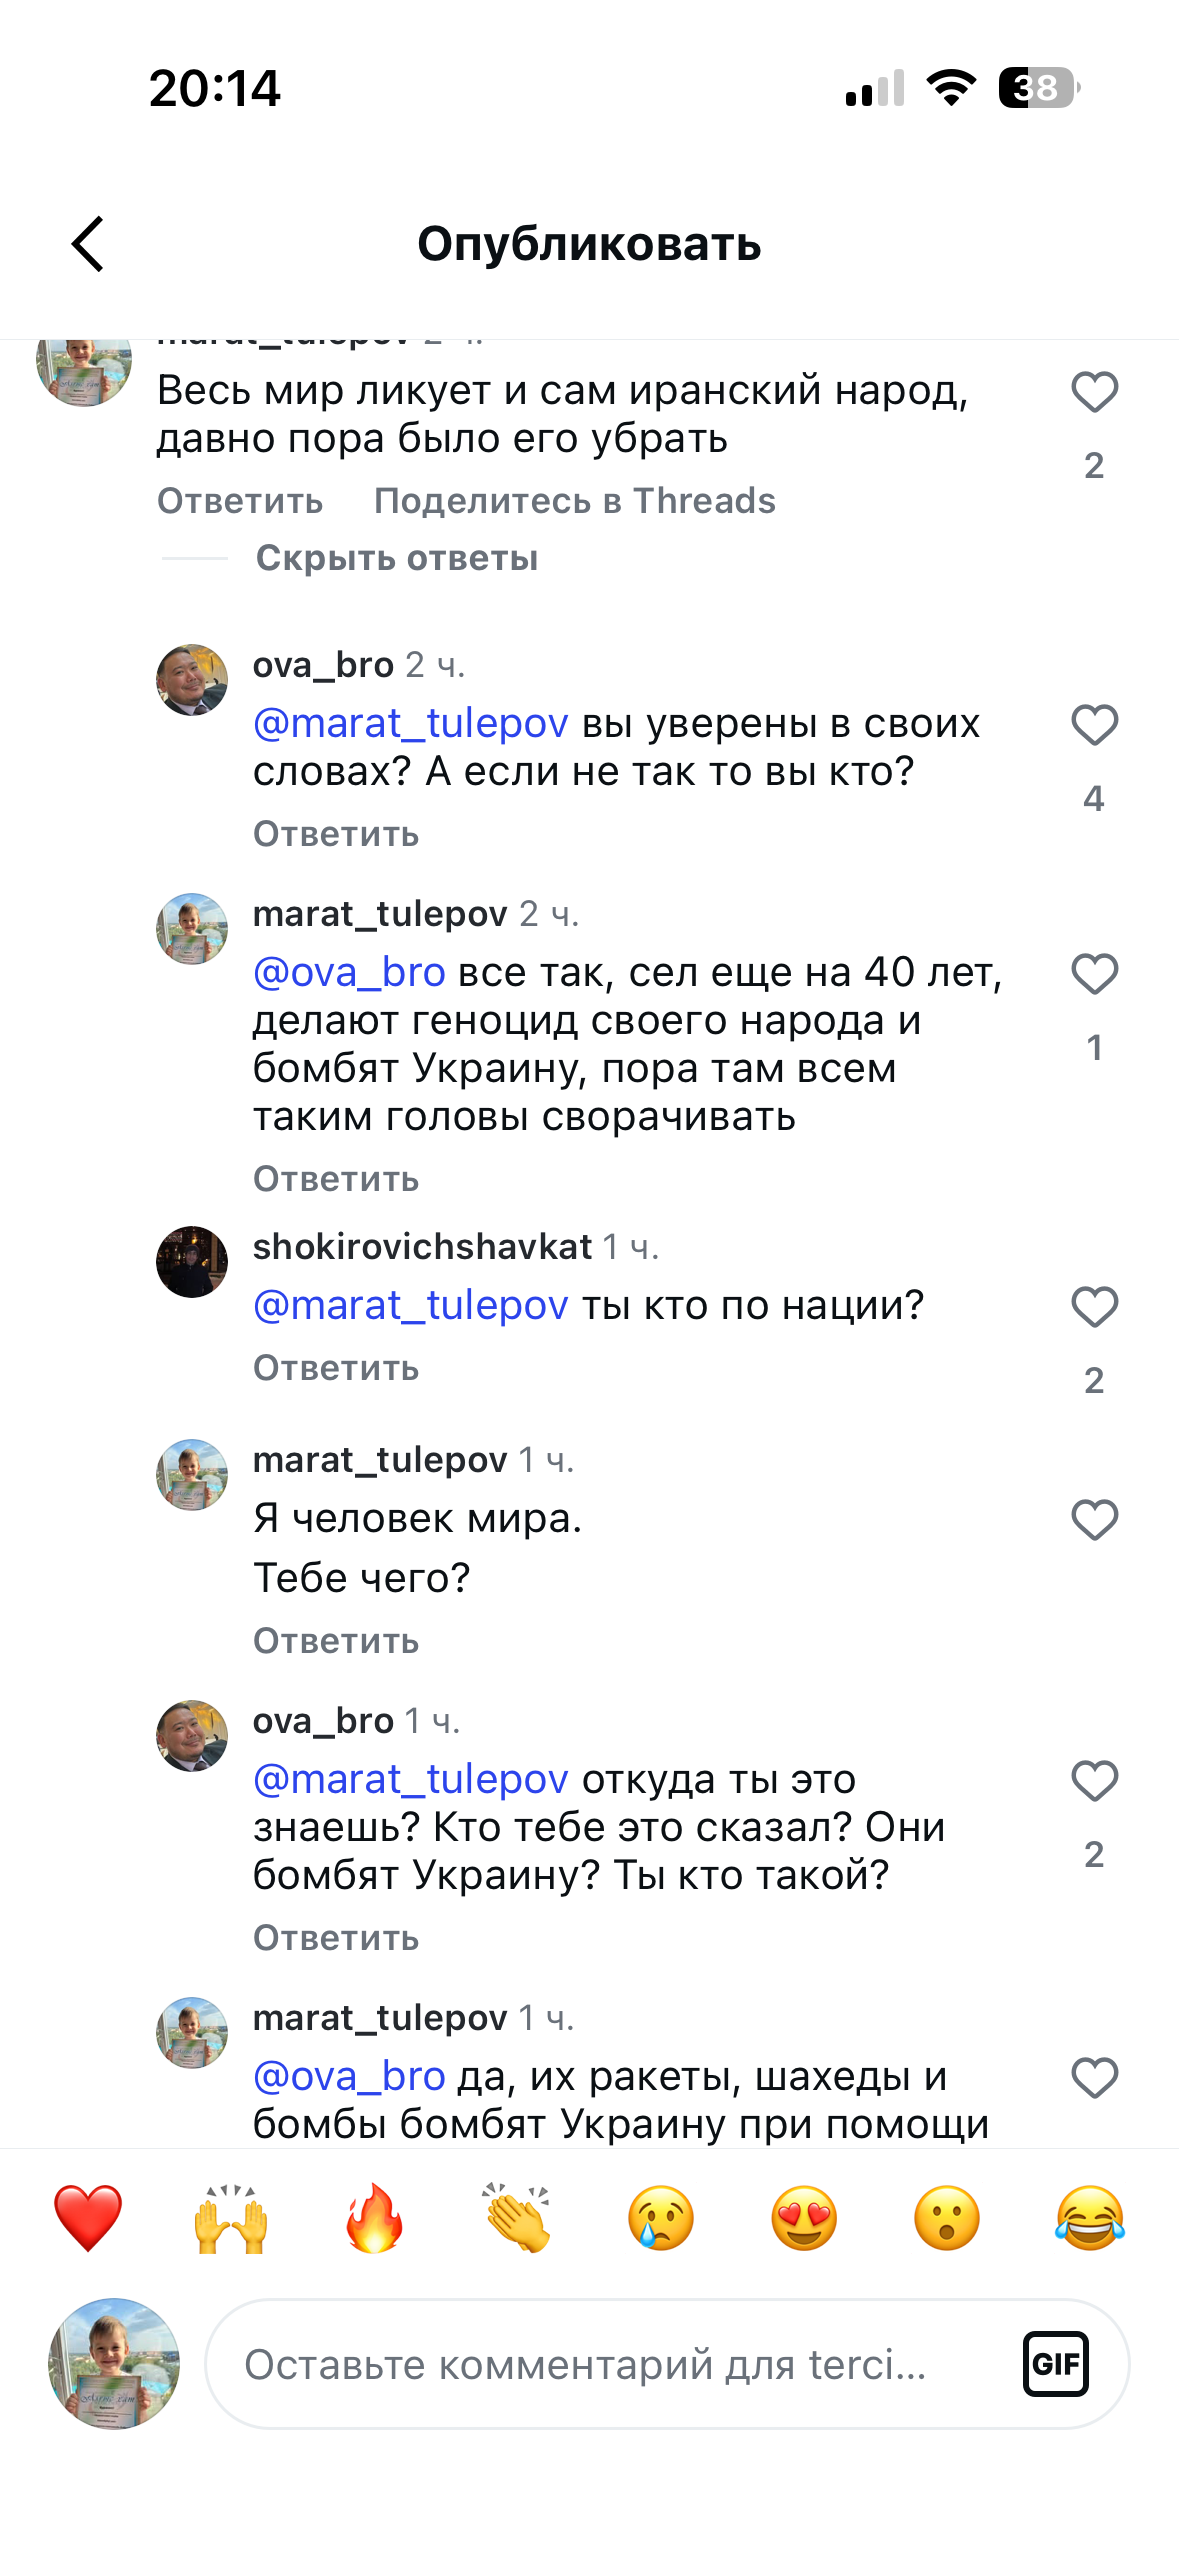Like the "Я человек мира" comment
The width and height of the screenshot is (1179, 2556).
pos(1094,1521)
